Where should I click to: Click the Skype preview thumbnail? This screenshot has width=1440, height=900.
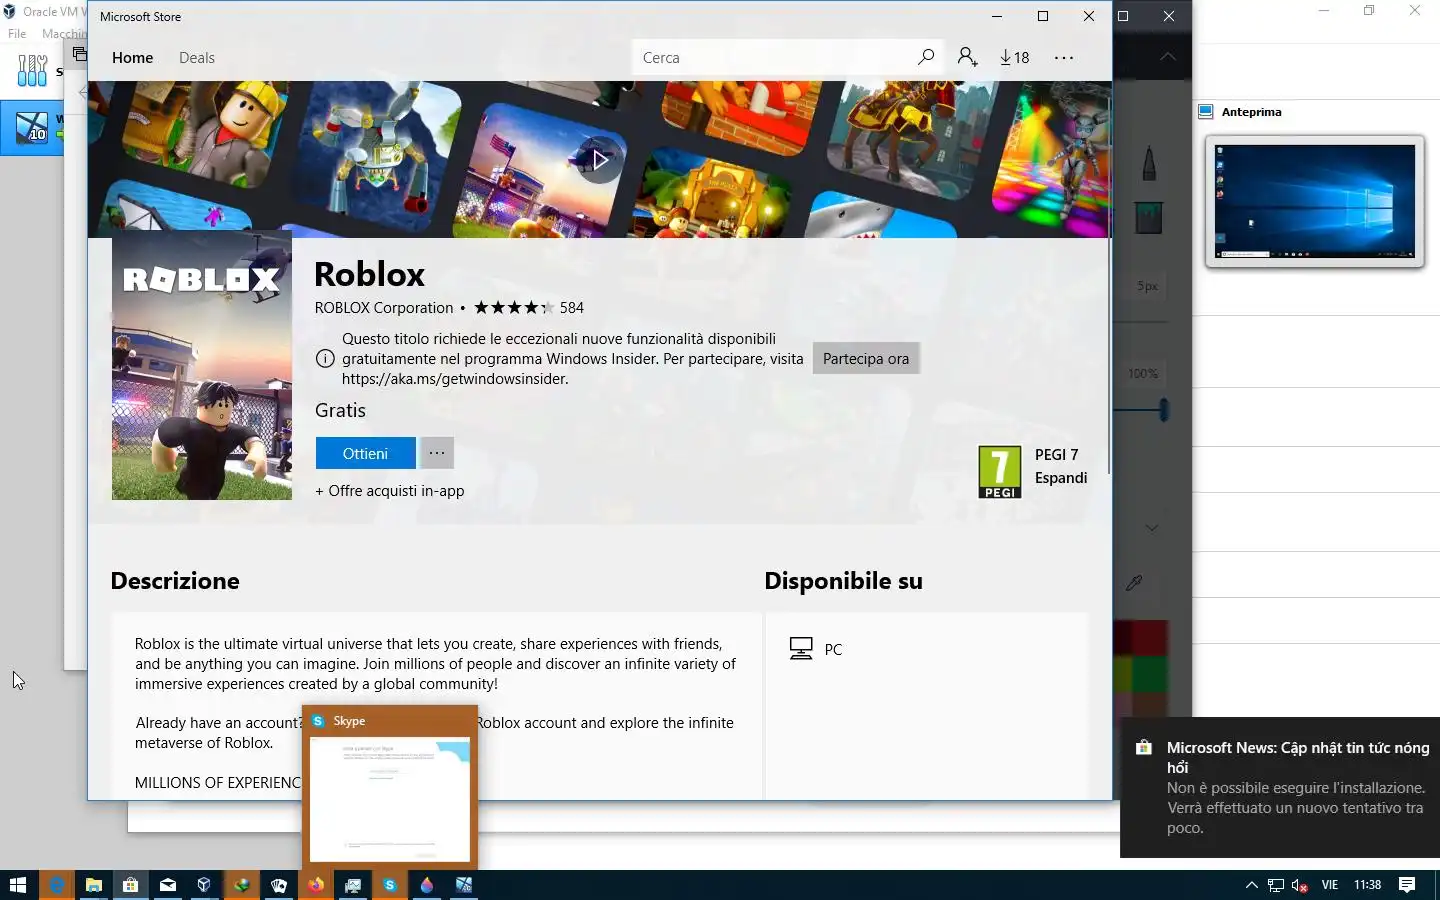[390, 799]
